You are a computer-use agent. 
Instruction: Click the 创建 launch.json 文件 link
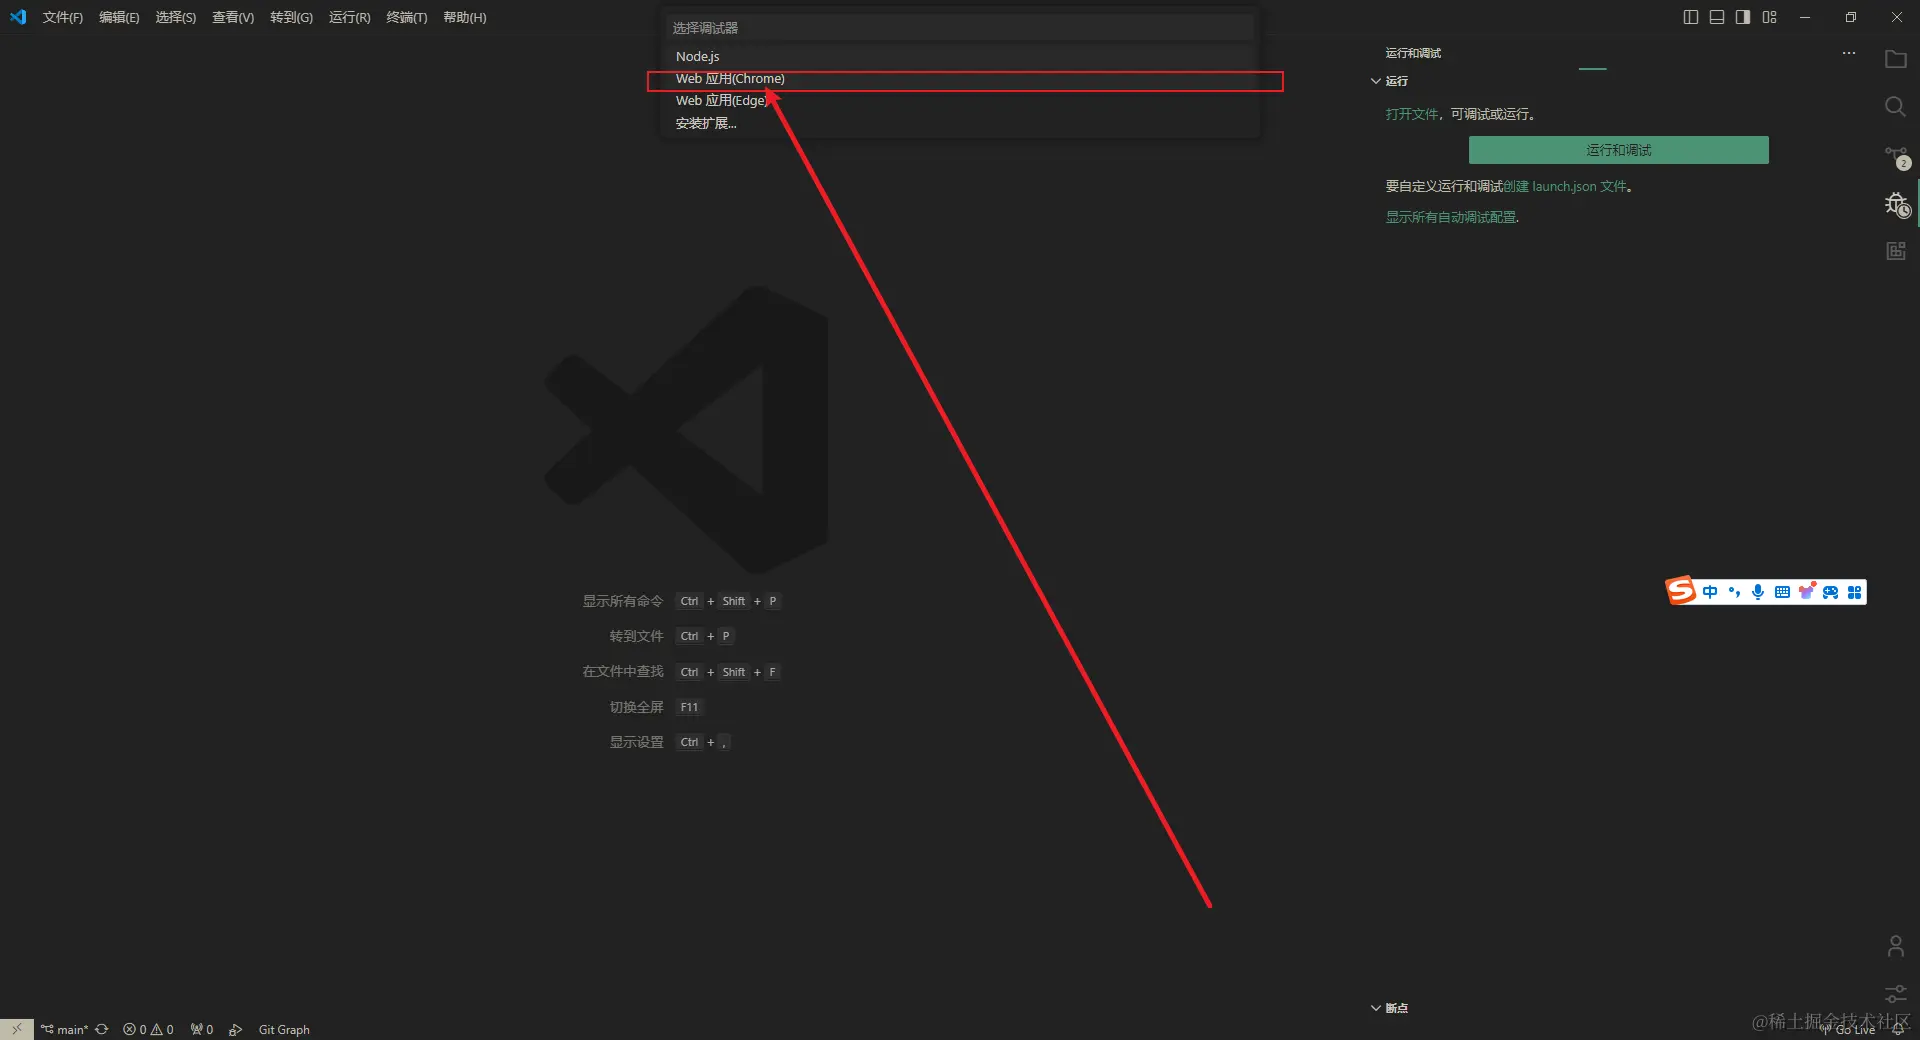pos(1565,186)
